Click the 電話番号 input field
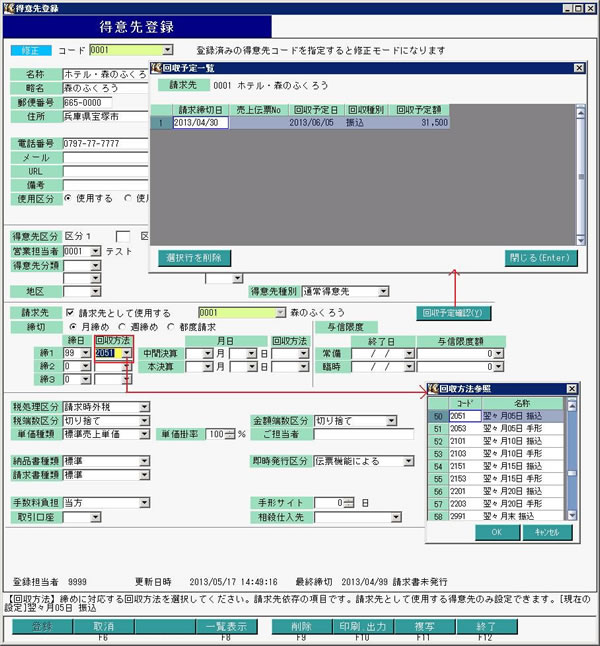Image resolution: width=600 pixels, height=646 pixels. tap(105, 143)
